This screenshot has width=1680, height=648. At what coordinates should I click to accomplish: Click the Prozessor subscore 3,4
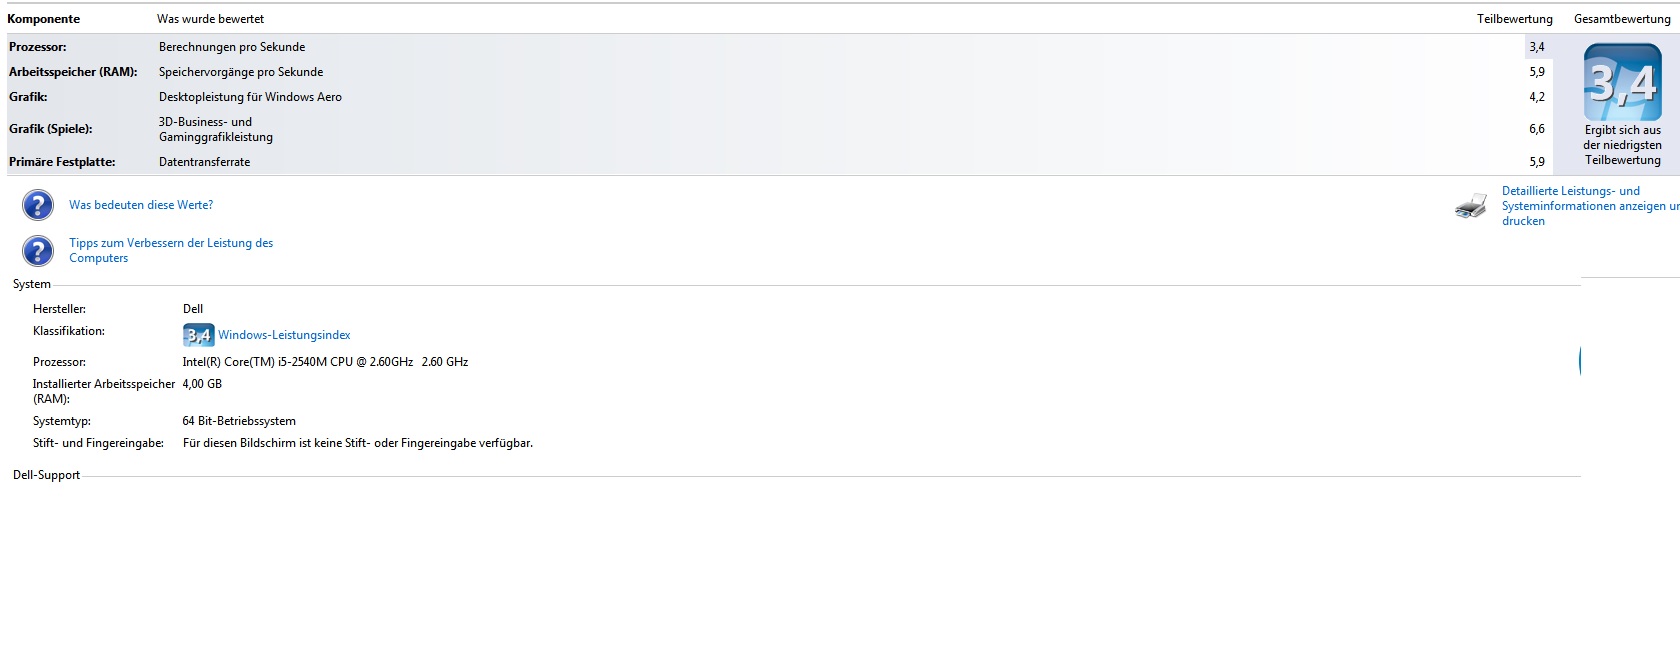1536,47
